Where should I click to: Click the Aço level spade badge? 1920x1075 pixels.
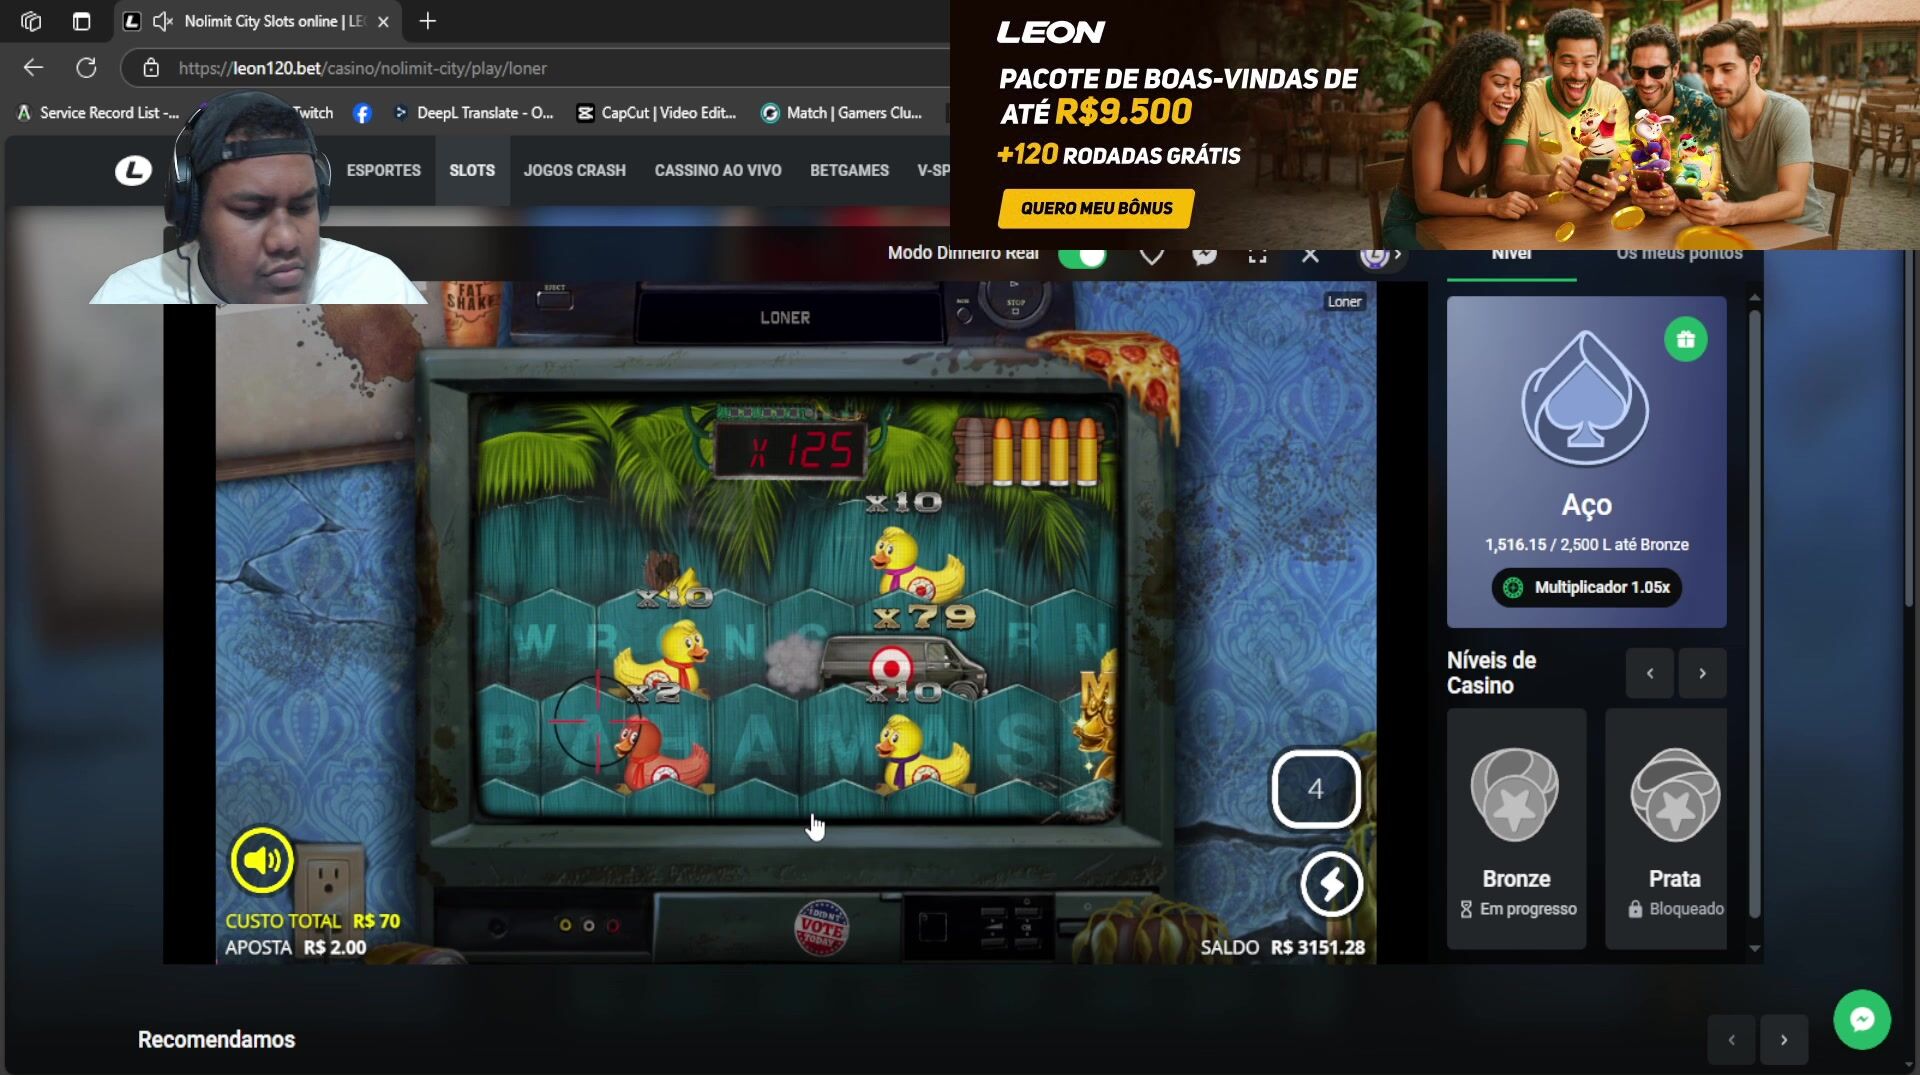click(1585, 400)
